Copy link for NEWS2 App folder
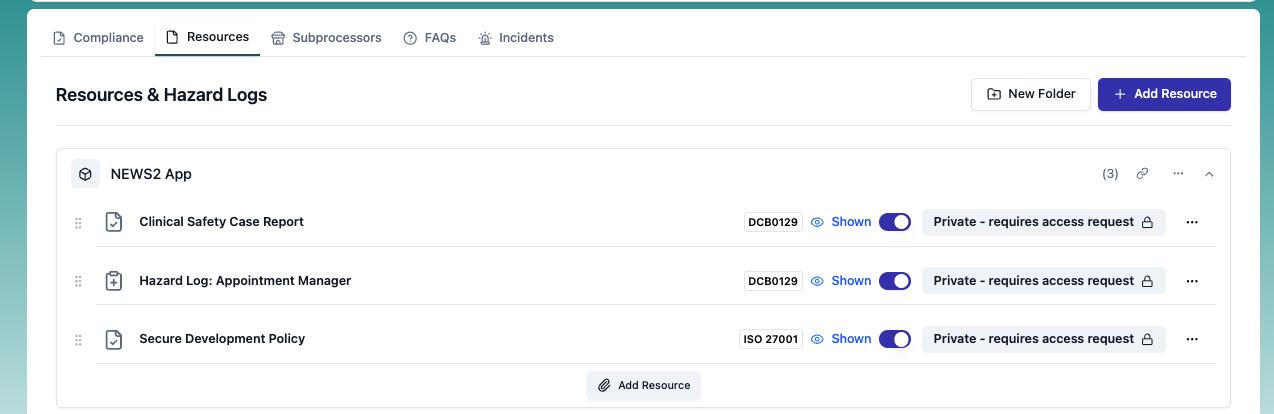This screenshot has width=1274, height=414. tap(1142, 174)
